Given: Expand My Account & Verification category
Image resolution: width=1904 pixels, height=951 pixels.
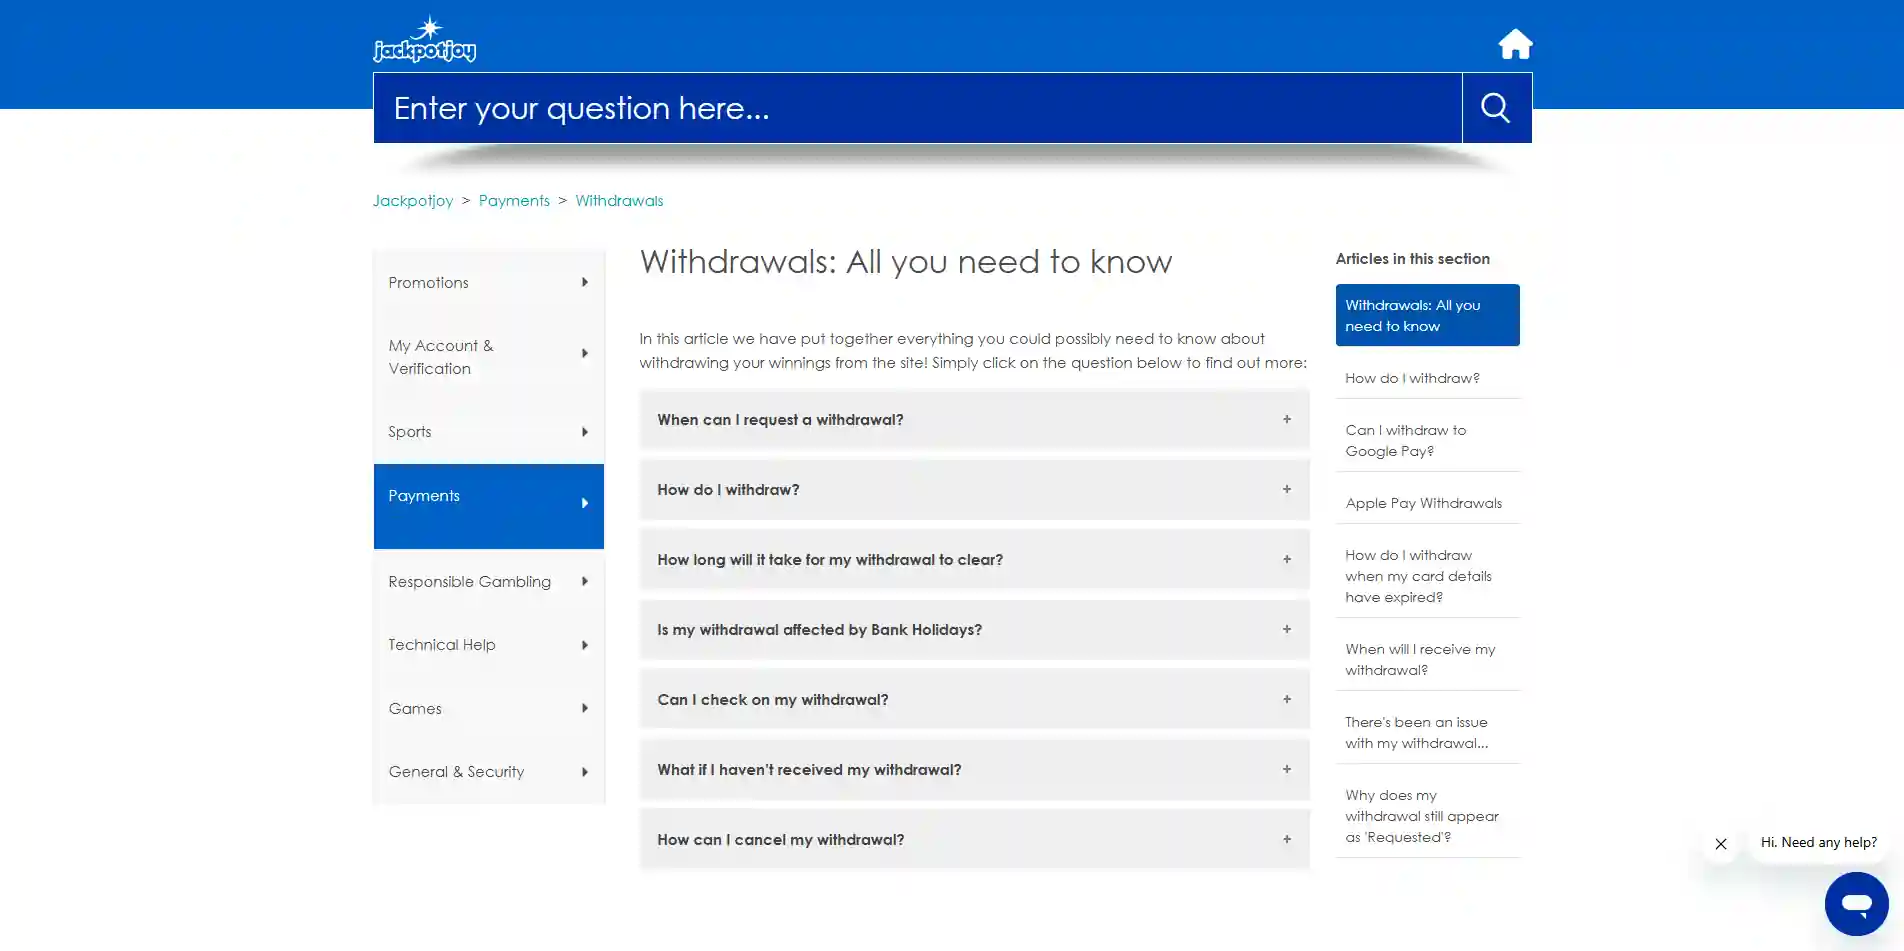Looking at the screenshot, I should (489, 357).
